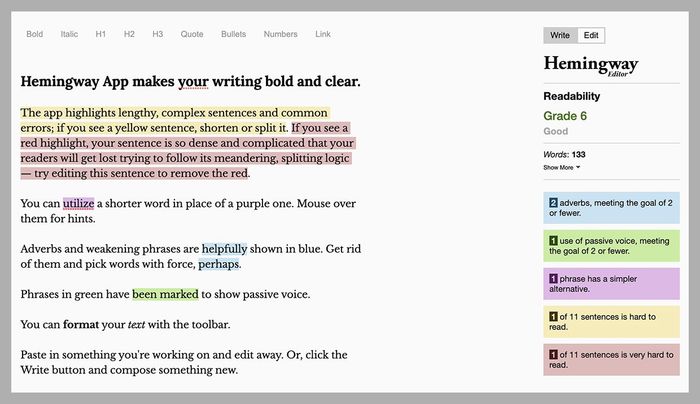The width and height of the screenshot is (700, 404).
Task: Click the blue highlighted word helpfully
Action: (224, 249)
